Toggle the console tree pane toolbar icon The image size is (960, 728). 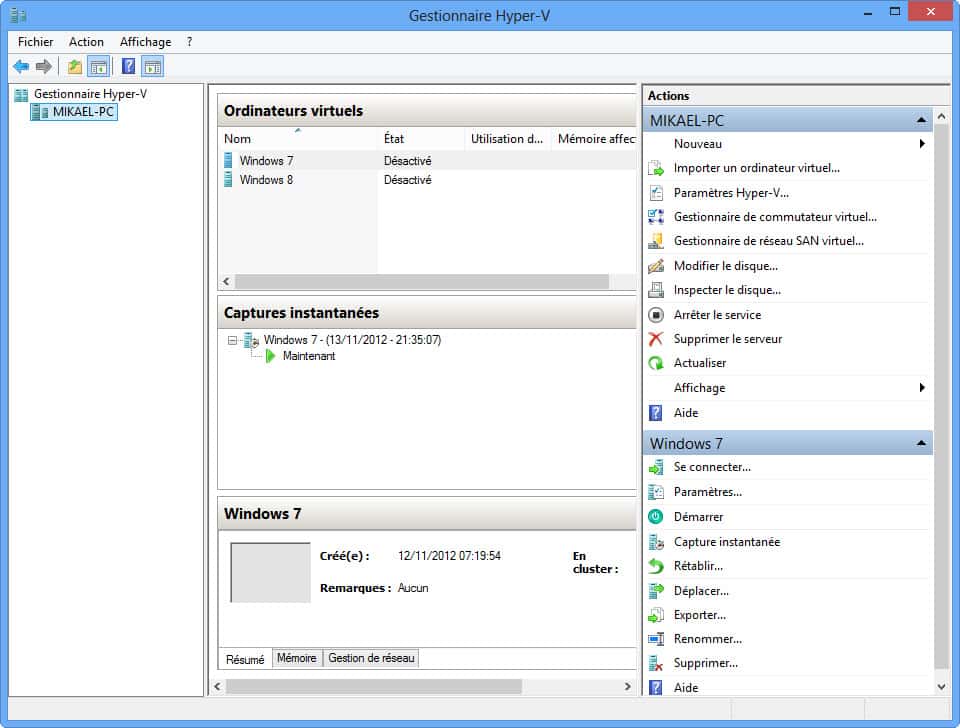pos(99,66)
